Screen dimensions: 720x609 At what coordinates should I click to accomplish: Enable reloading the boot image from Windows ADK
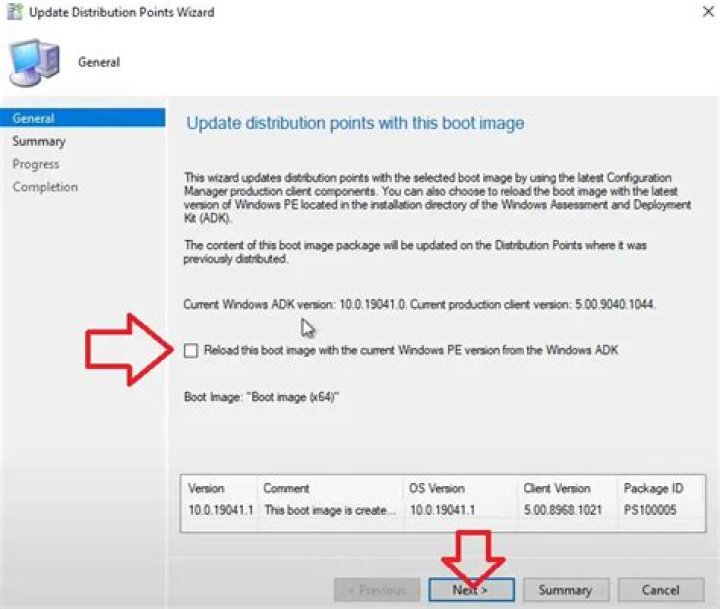click(x=191, y=350)
